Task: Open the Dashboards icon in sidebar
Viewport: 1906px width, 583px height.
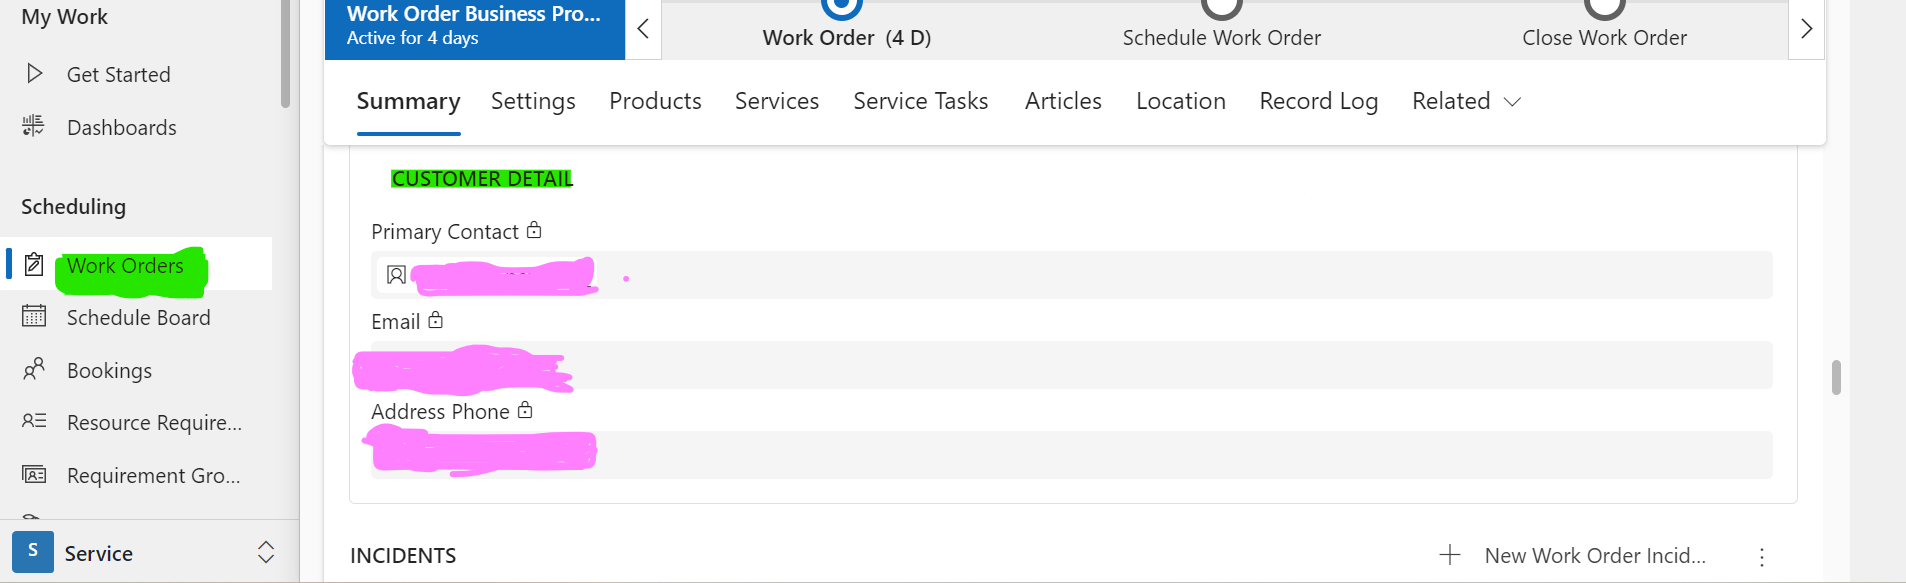Action: click(x=34, y=126)
